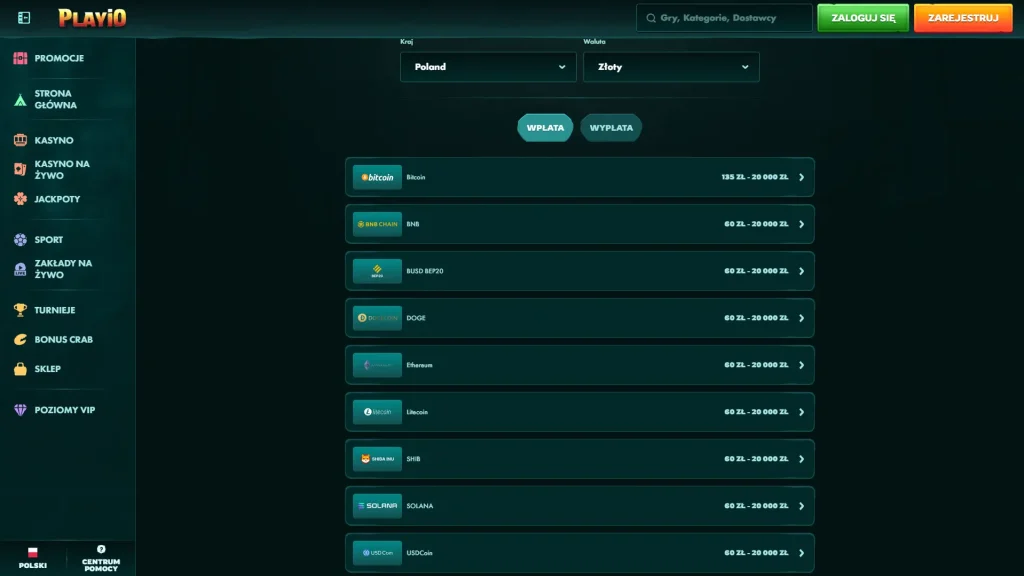Click the Sport ball icon
The width and height of the screenshot is (1024, 576).
[x=20, y=240]
